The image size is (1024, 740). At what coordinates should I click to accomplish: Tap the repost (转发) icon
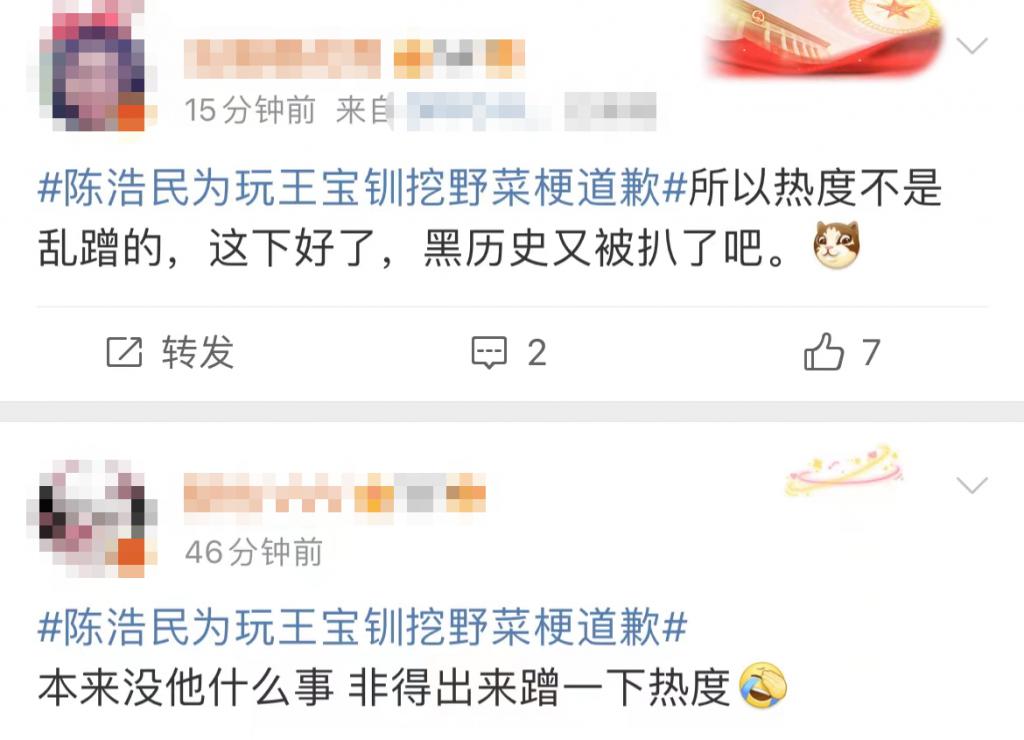(x=124, y=352)
